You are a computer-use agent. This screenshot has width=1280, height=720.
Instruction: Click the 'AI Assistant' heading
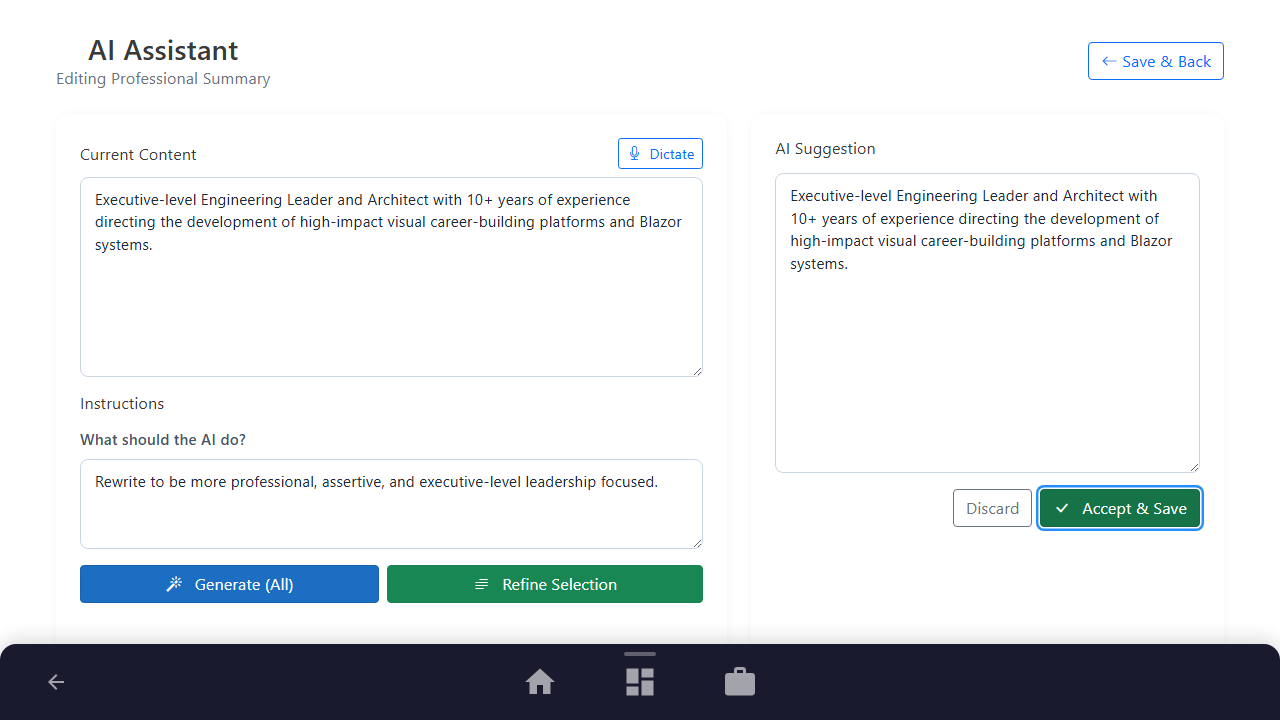pos(163,50)
